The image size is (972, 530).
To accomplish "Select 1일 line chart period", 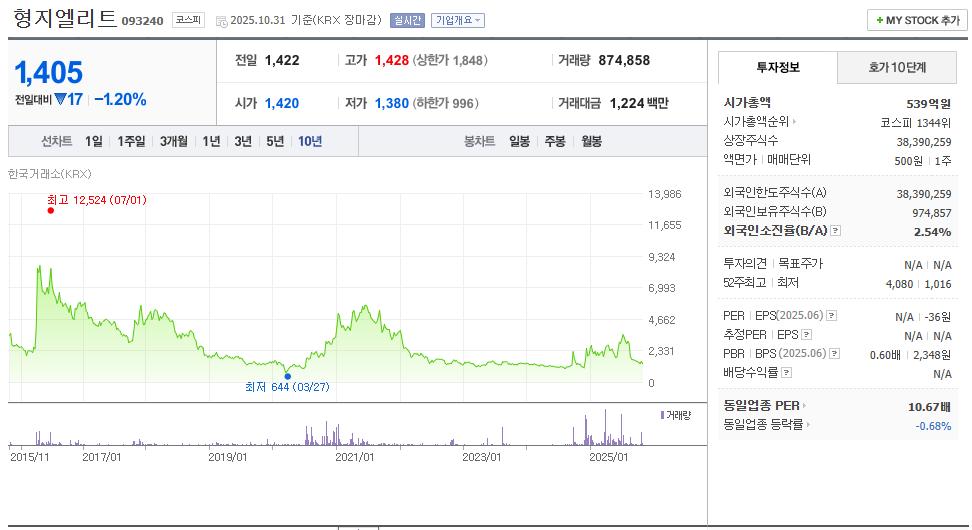I will 94,141.
